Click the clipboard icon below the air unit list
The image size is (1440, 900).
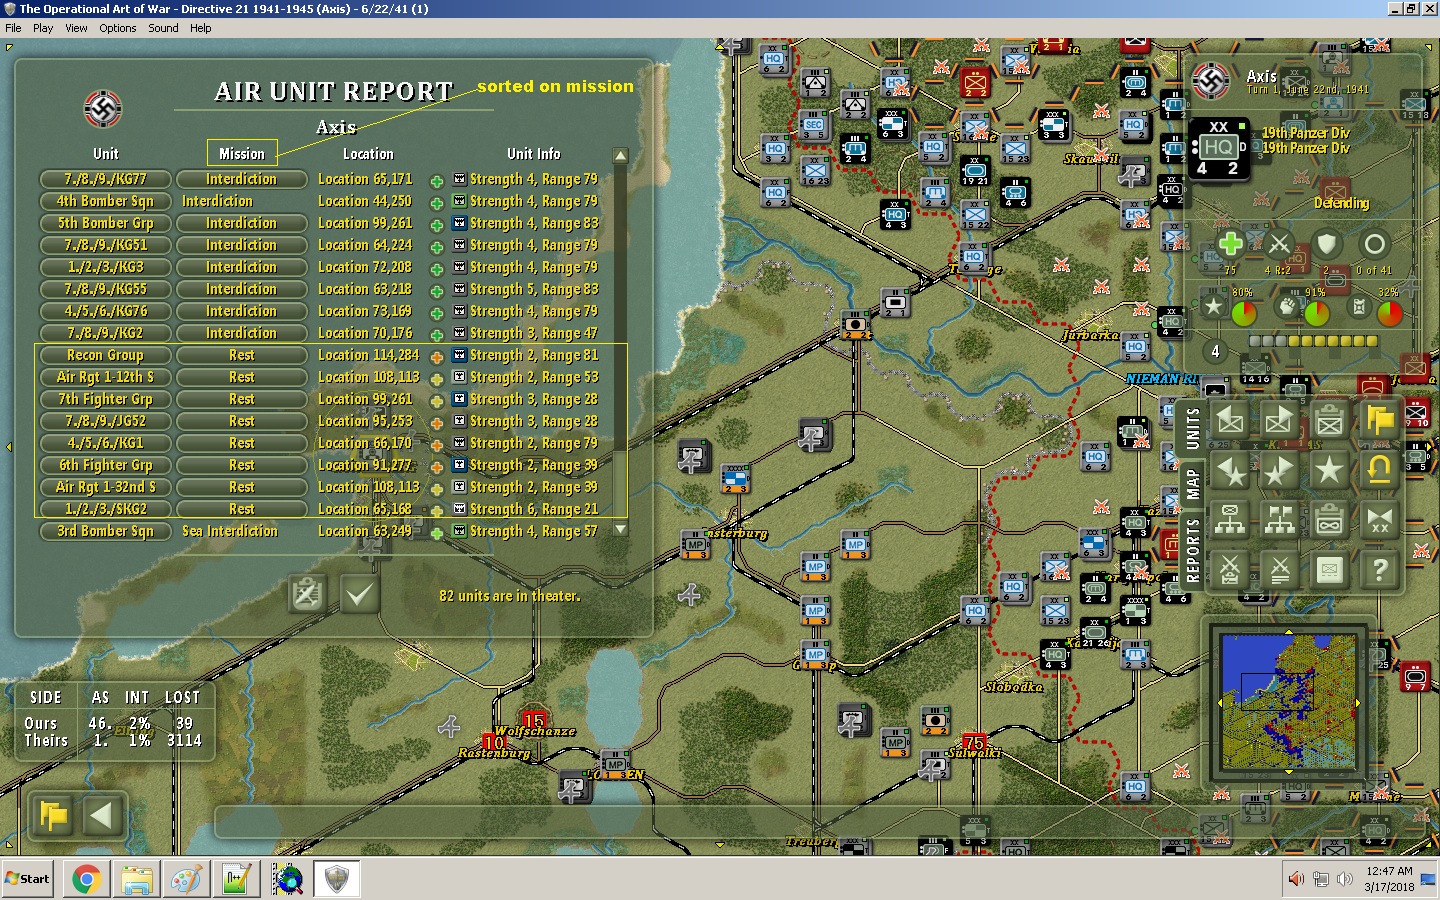tap(307, 594)
